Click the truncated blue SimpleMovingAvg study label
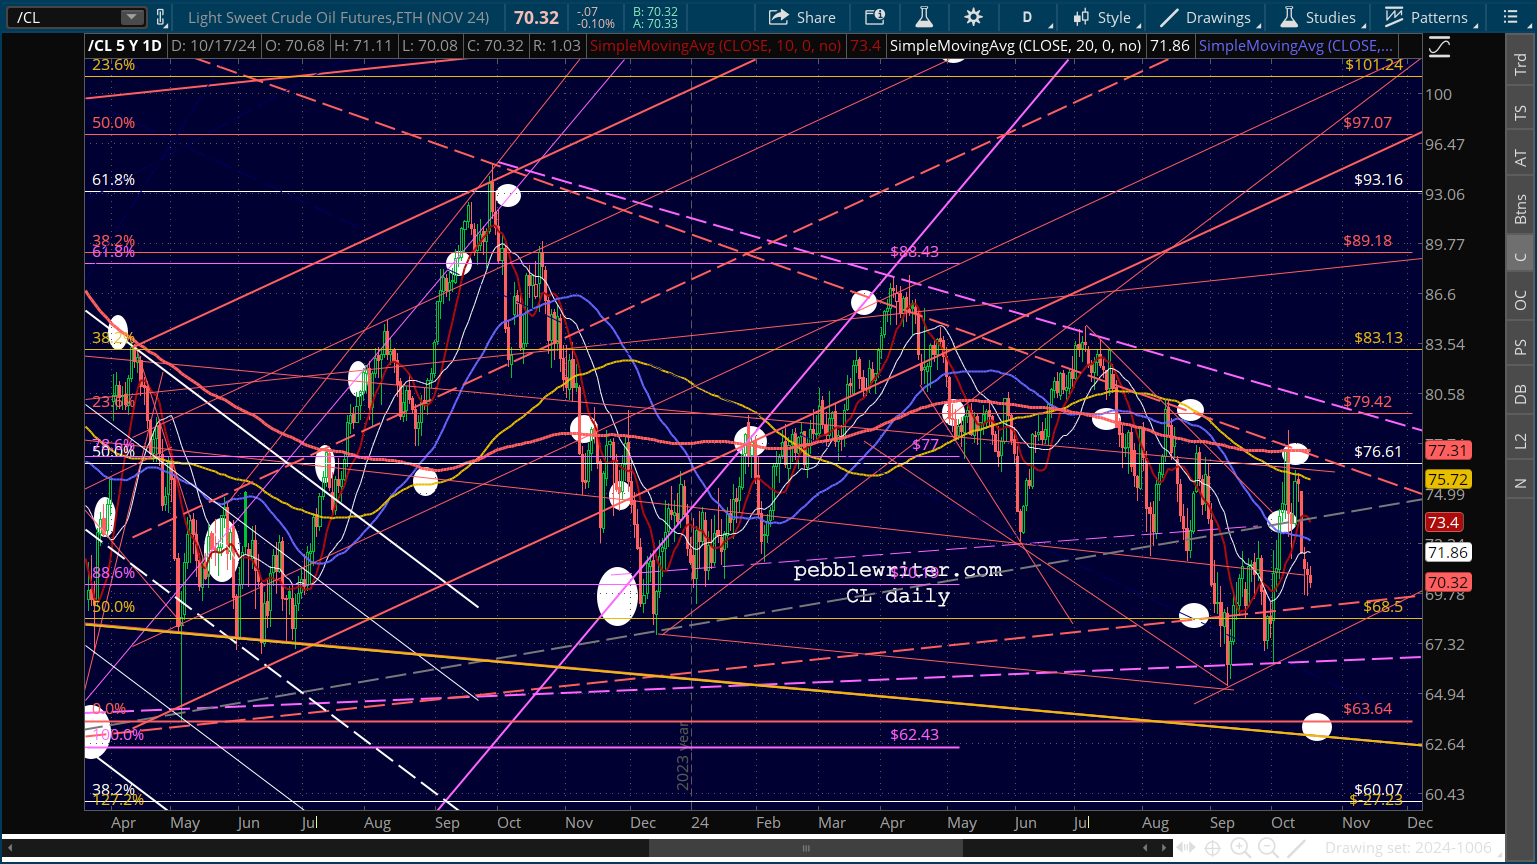The height and width of the screenshot is (864, 1537). click(1295, 46)
